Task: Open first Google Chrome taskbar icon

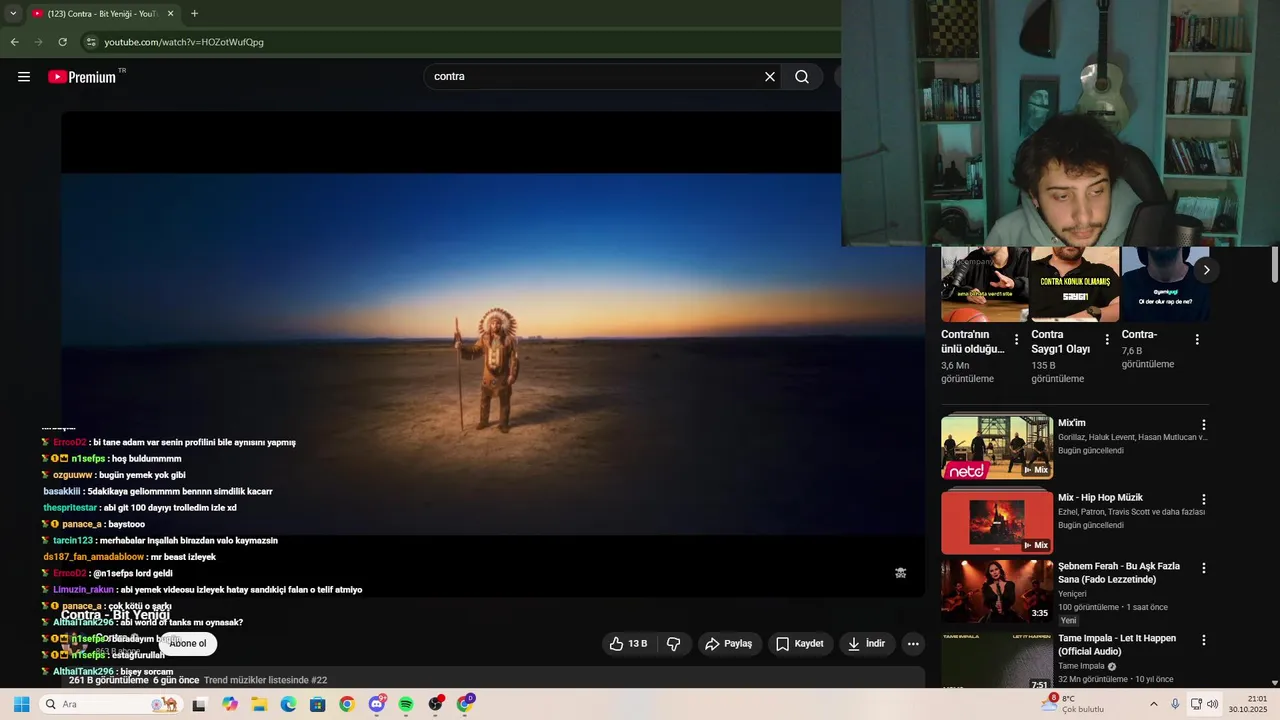Action: click(x=347, y=704)
